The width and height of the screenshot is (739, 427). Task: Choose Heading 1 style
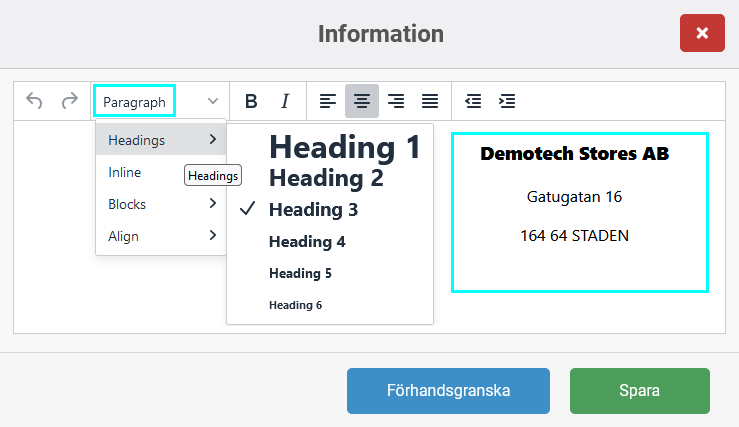click(x=344, y=148)
